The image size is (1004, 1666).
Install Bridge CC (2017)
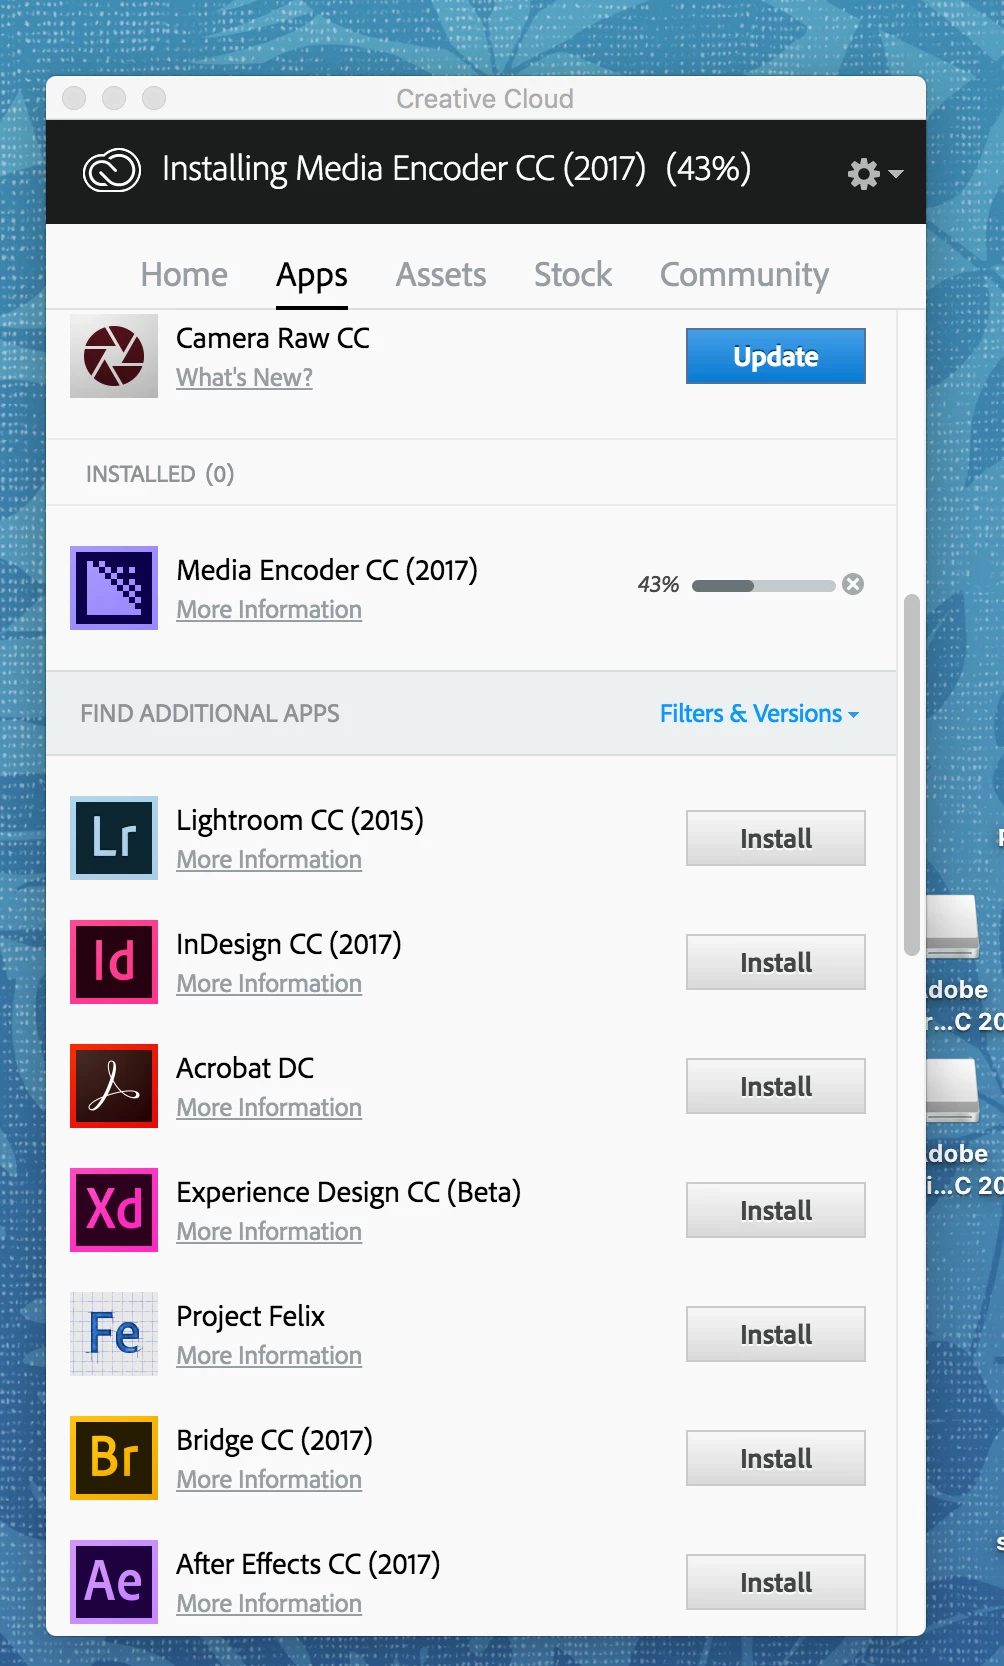pos(776,1458)
